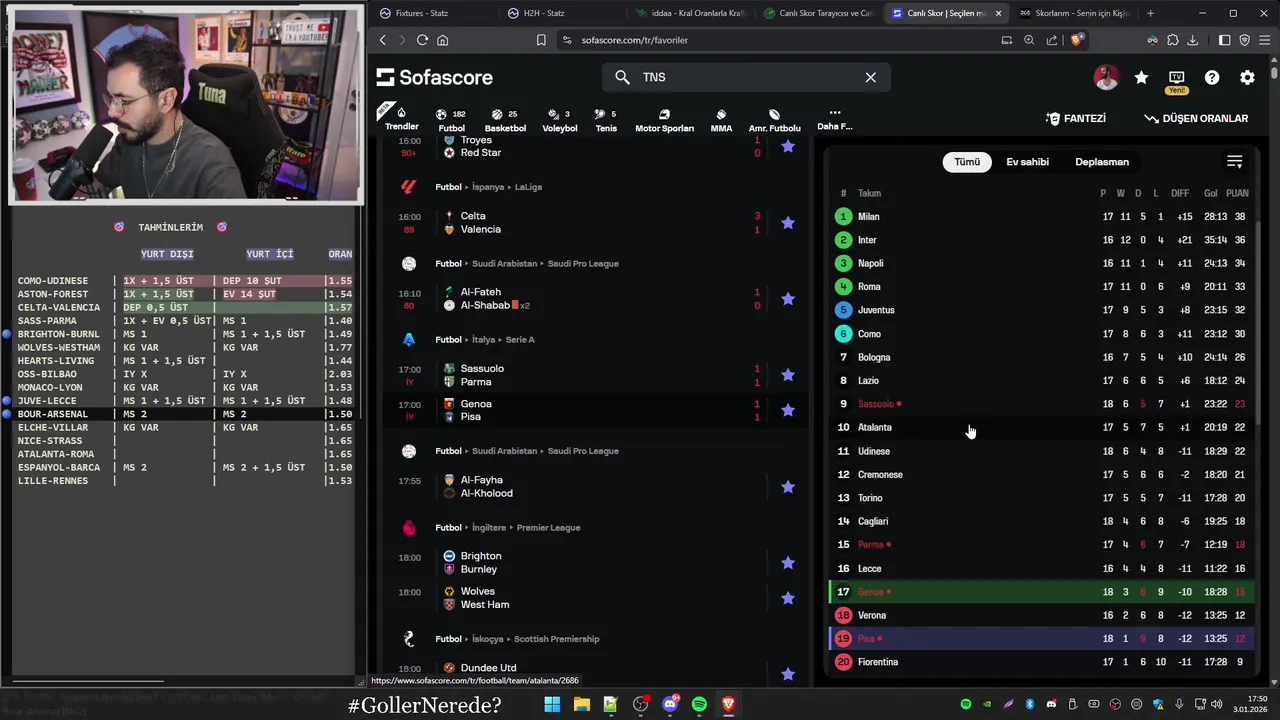The height and width of the screenshot is (720, 1280).
Task: Open the Sofascore logo home link
Action: tap(435, 77)
